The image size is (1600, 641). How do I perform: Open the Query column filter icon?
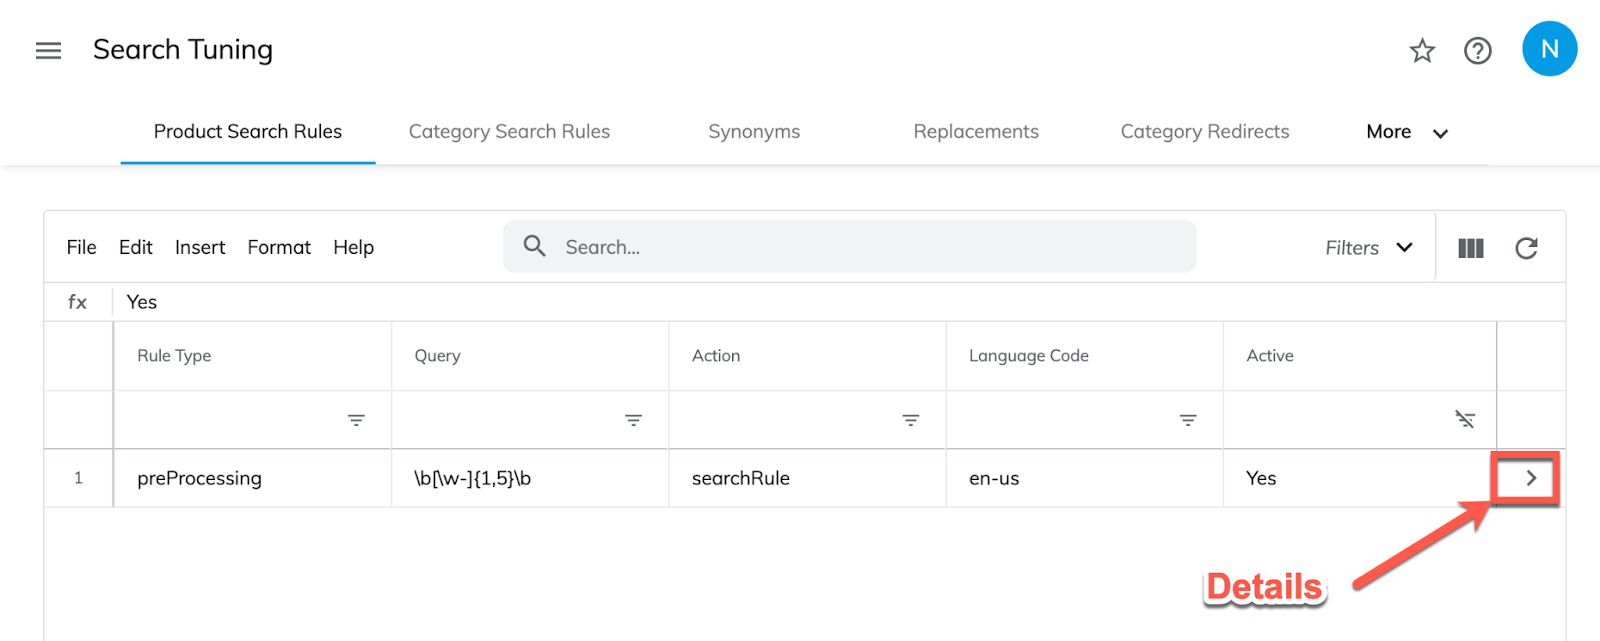click(633, 420)
